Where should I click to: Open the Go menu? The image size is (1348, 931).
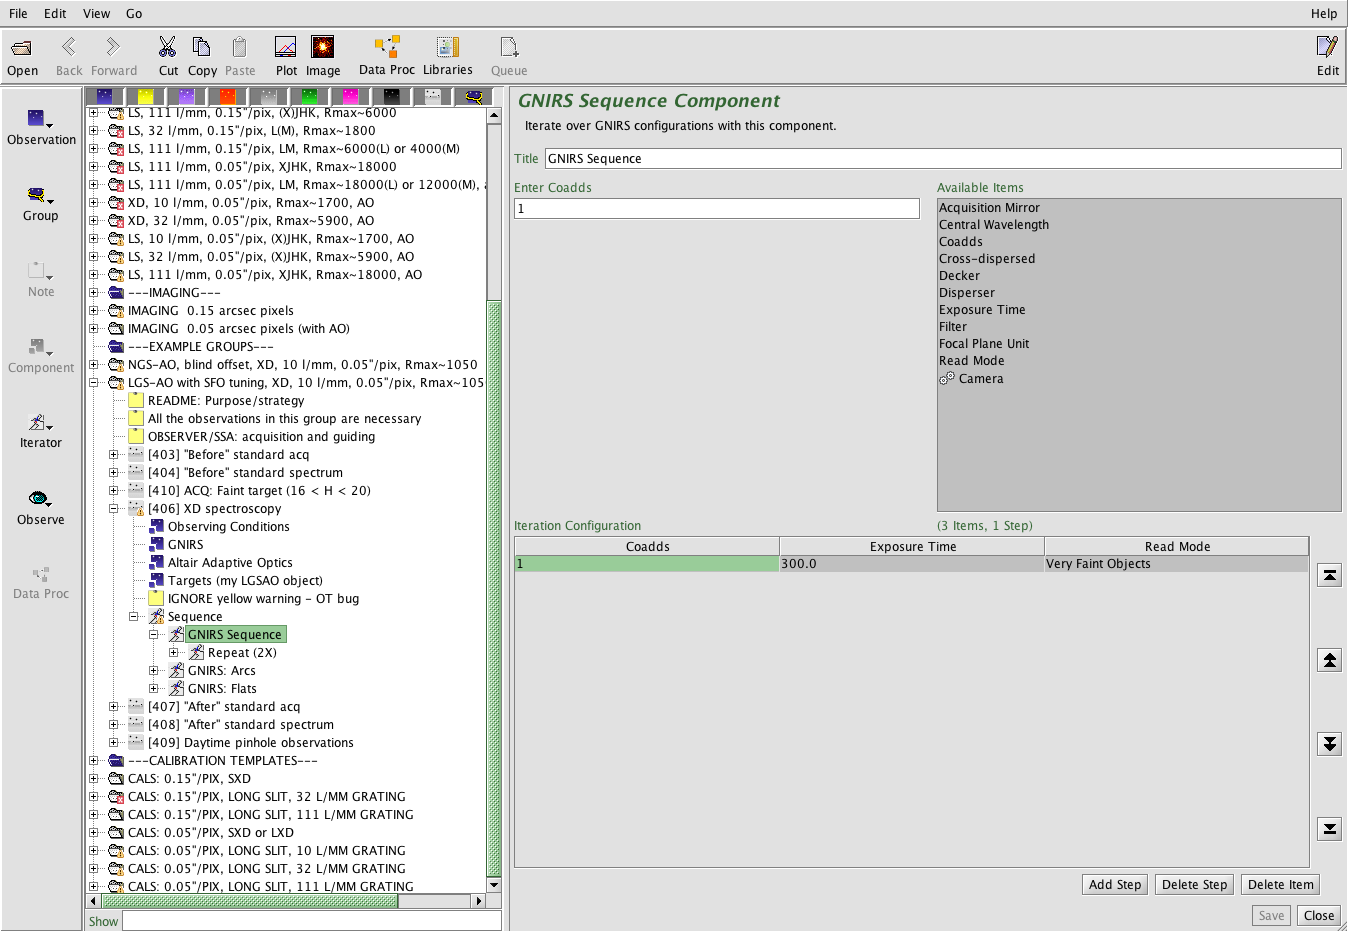[x=134, y=14]
